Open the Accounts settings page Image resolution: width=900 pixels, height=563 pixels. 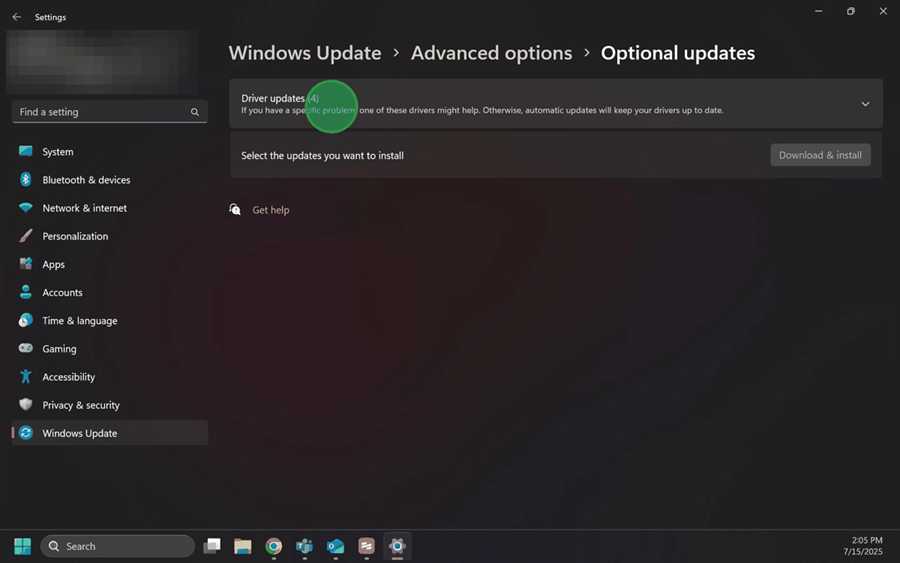pos(62,293)
